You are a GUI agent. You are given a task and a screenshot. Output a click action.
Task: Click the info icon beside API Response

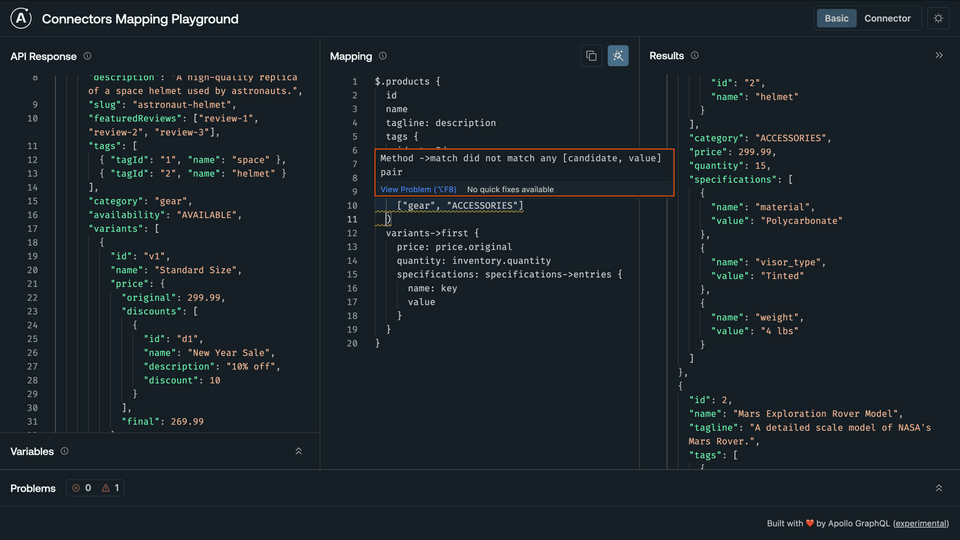[x=88, y=57]
